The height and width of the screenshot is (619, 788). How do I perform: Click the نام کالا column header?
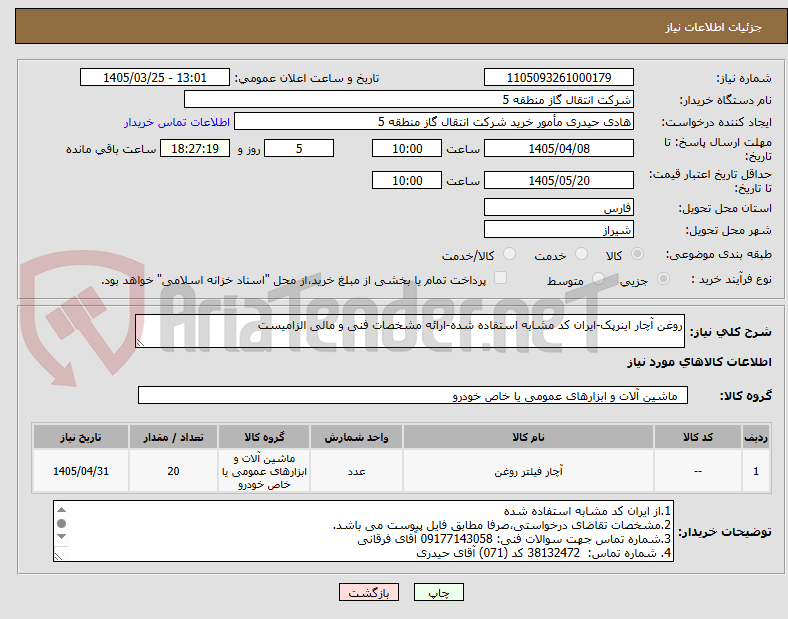tap(528, 437)
